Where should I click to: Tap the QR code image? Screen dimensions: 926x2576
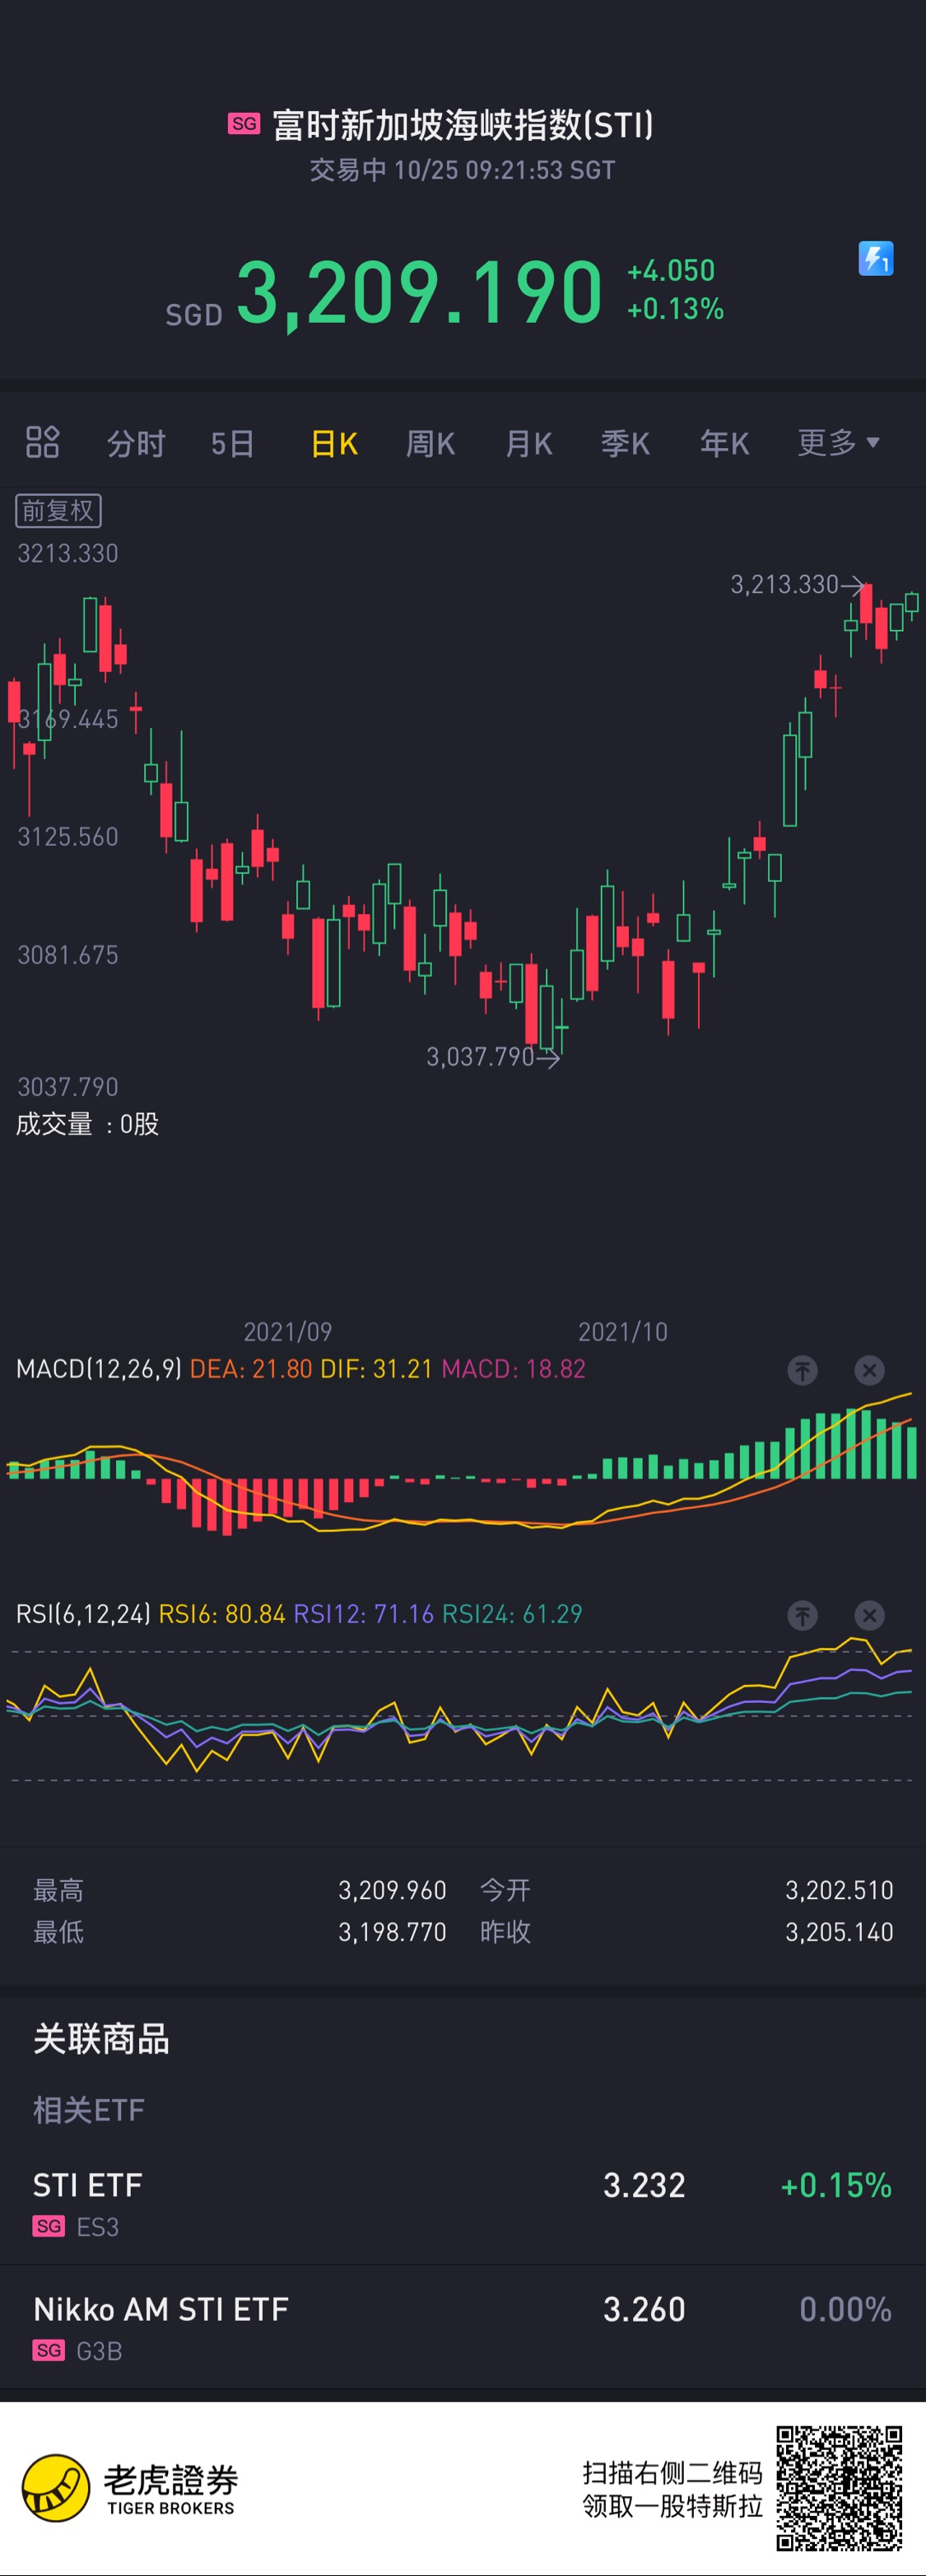click(x=840, y=2489)
